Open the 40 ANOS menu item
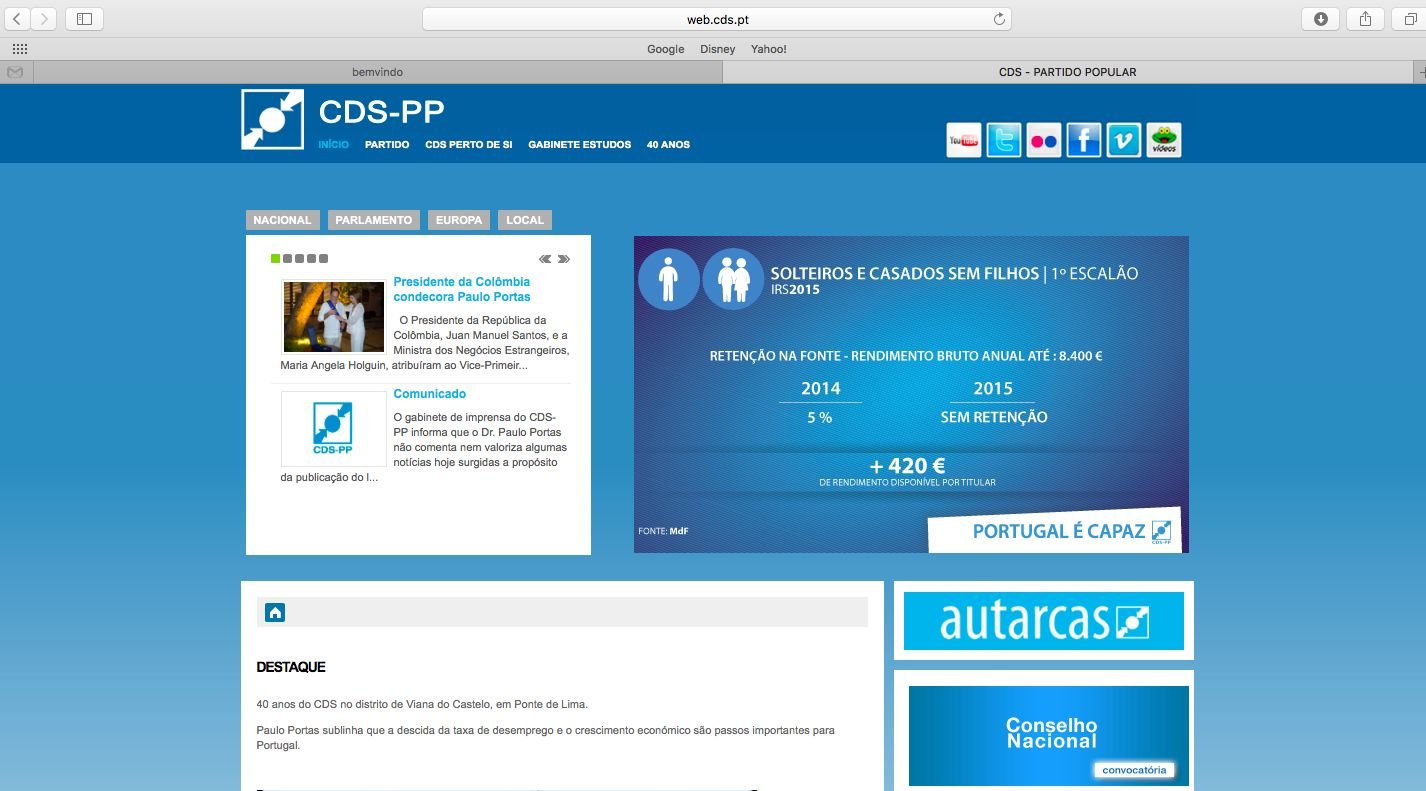This screenshot has height=791, width=1426. click(668, 145)
